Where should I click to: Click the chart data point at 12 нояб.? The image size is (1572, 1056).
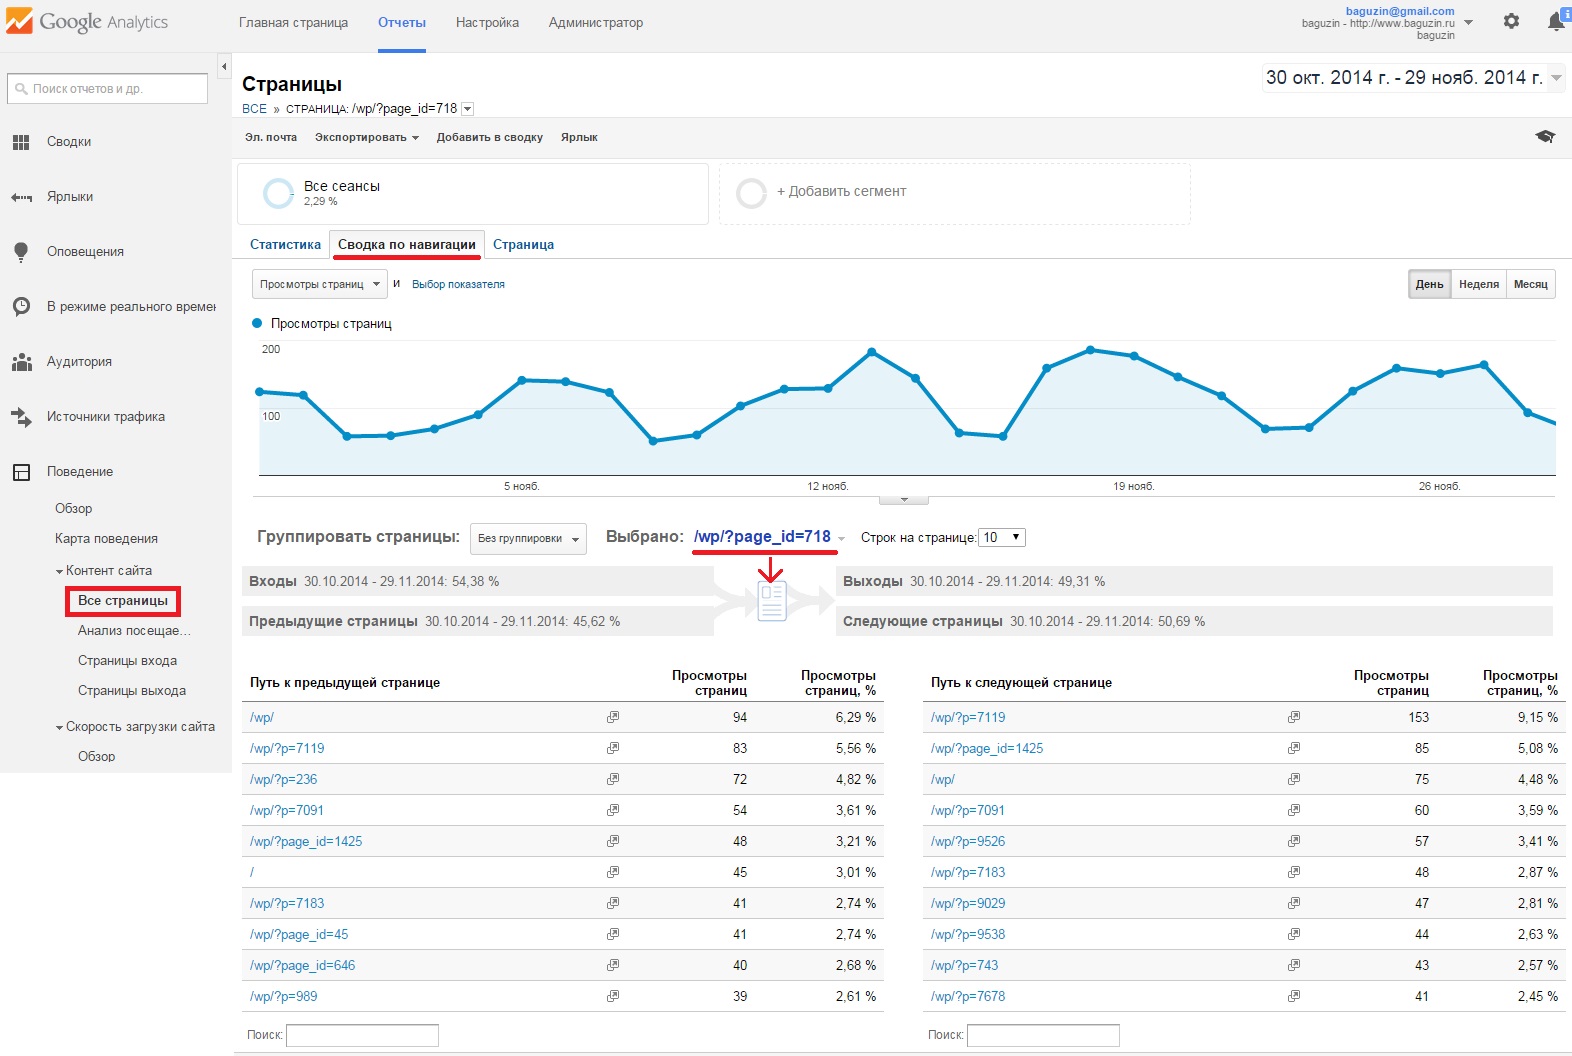click(828, 388)
